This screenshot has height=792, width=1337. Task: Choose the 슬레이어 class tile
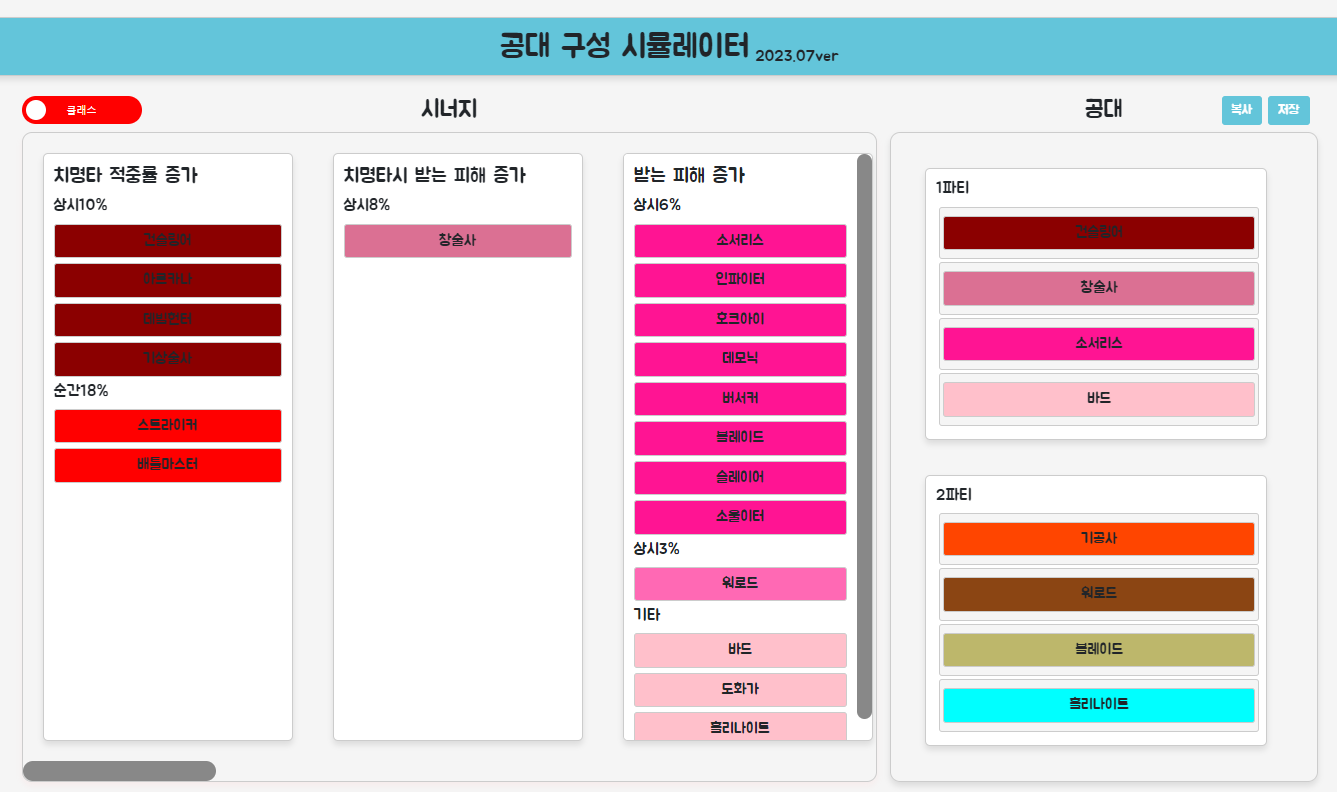(740, 478)
